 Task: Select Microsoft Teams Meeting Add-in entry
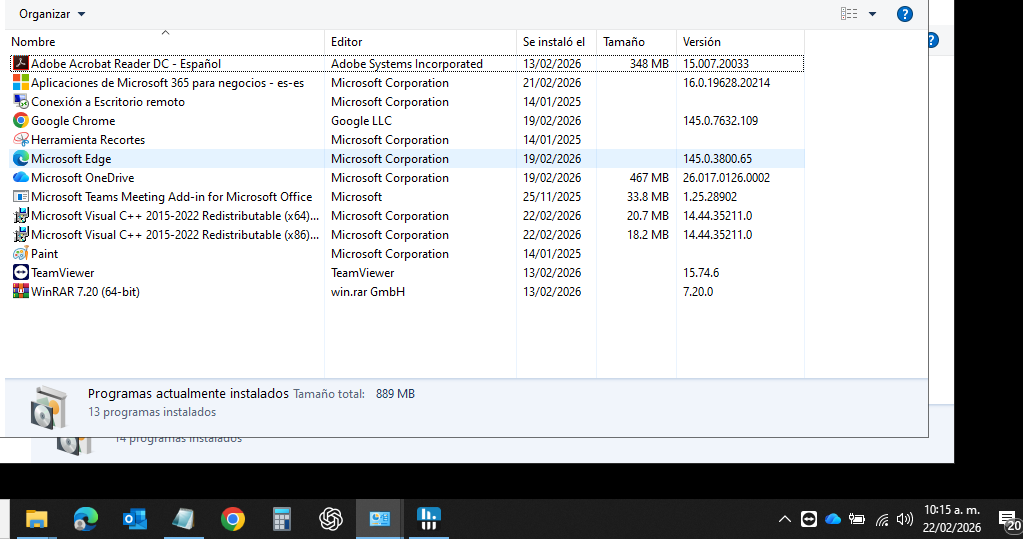(x=171, y=197)
